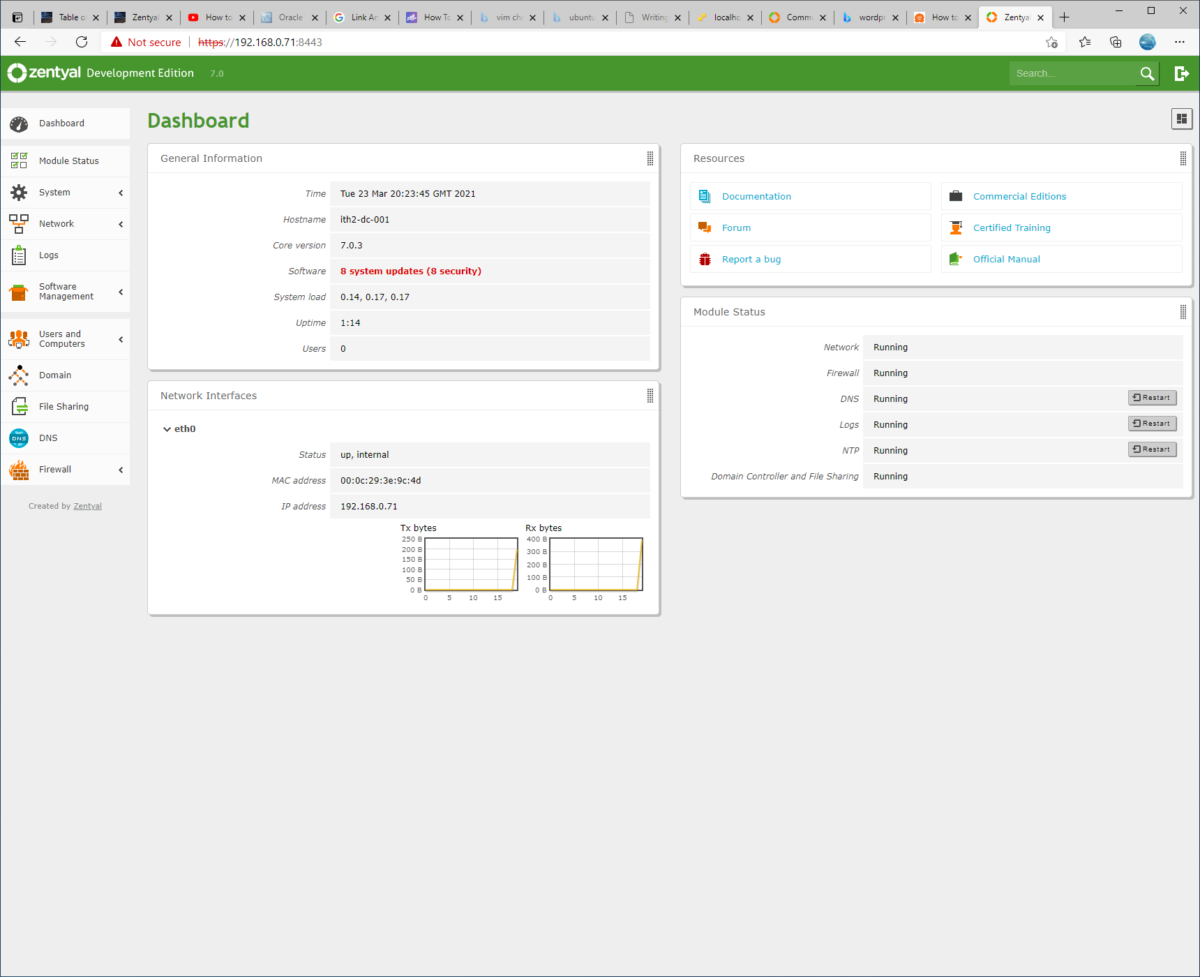Restart the NTP service
The height and width of the screenshot is (977, 1200).
1151,449
